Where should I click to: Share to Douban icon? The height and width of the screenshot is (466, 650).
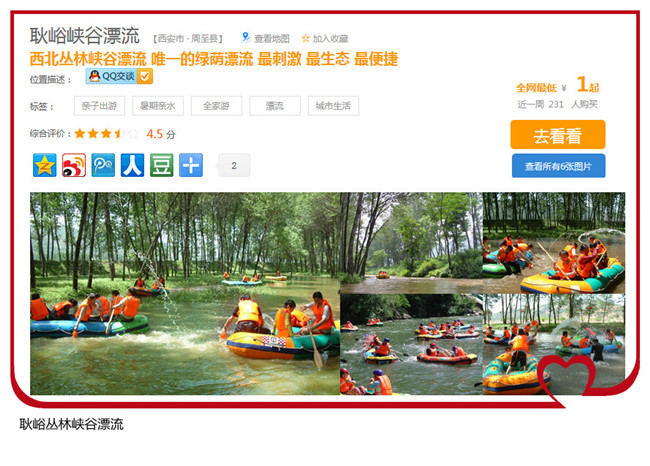tap(162, 165)
